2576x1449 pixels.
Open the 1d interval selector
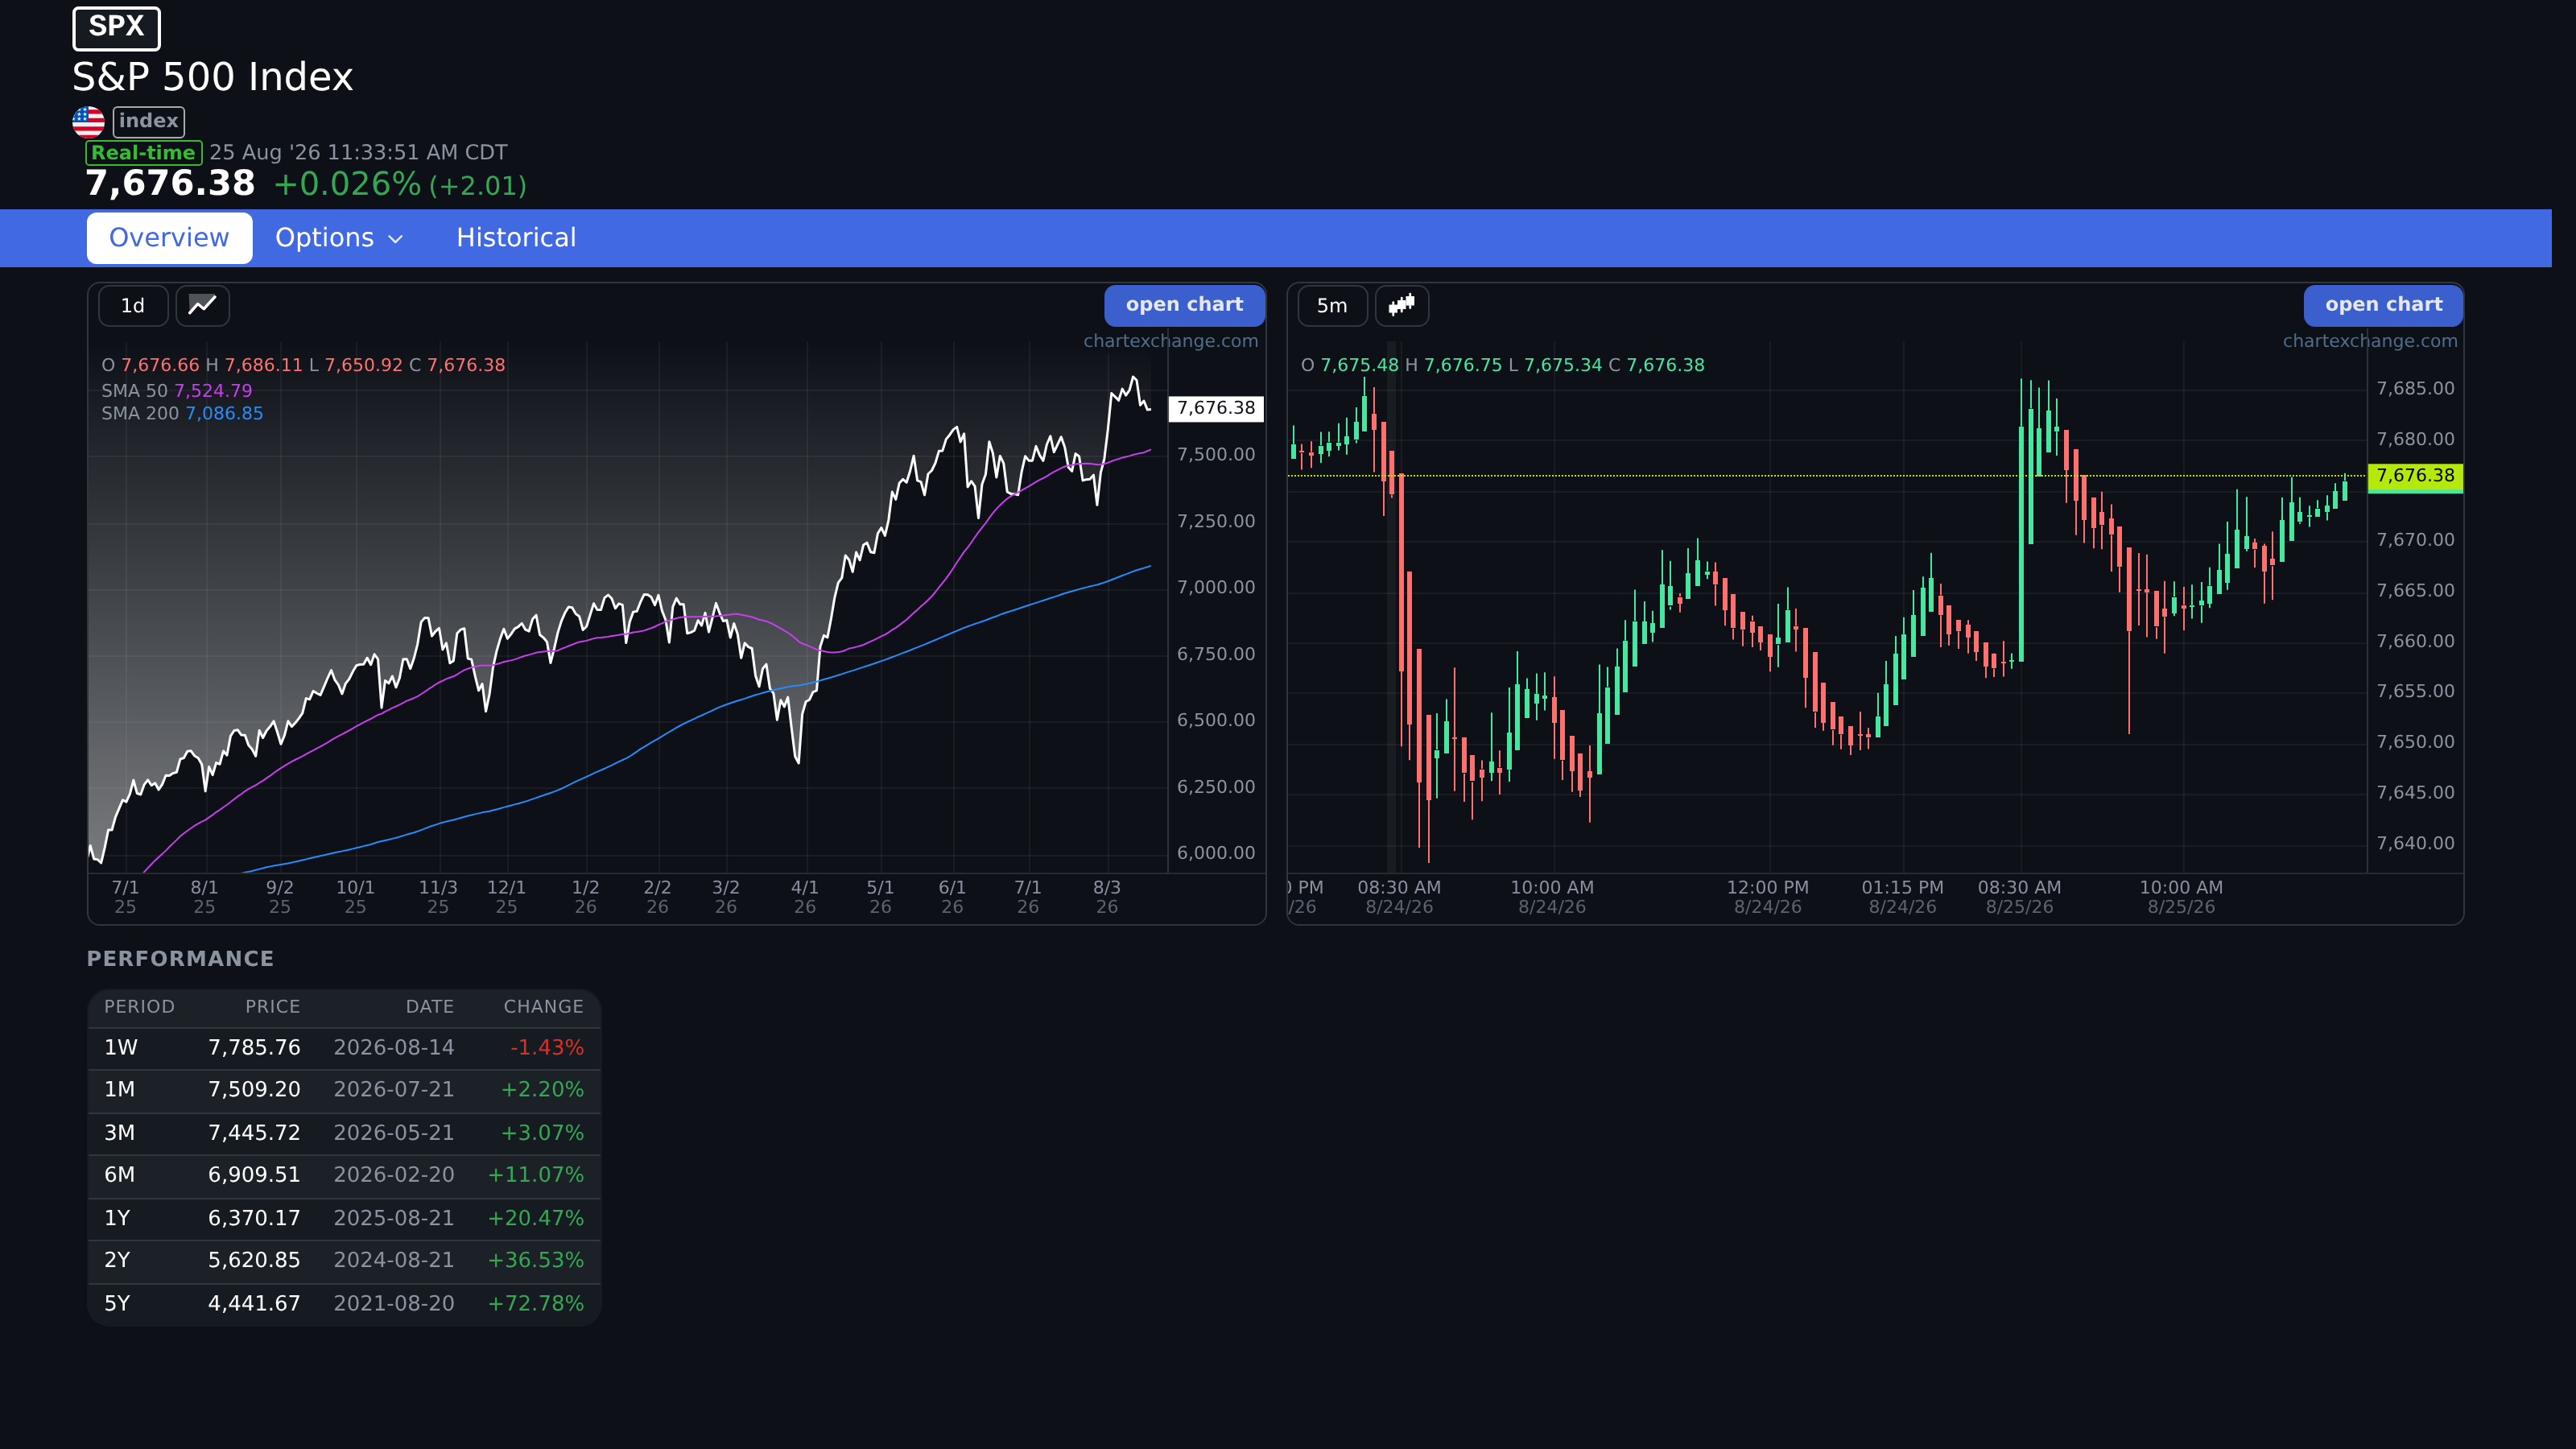(133, 305)
